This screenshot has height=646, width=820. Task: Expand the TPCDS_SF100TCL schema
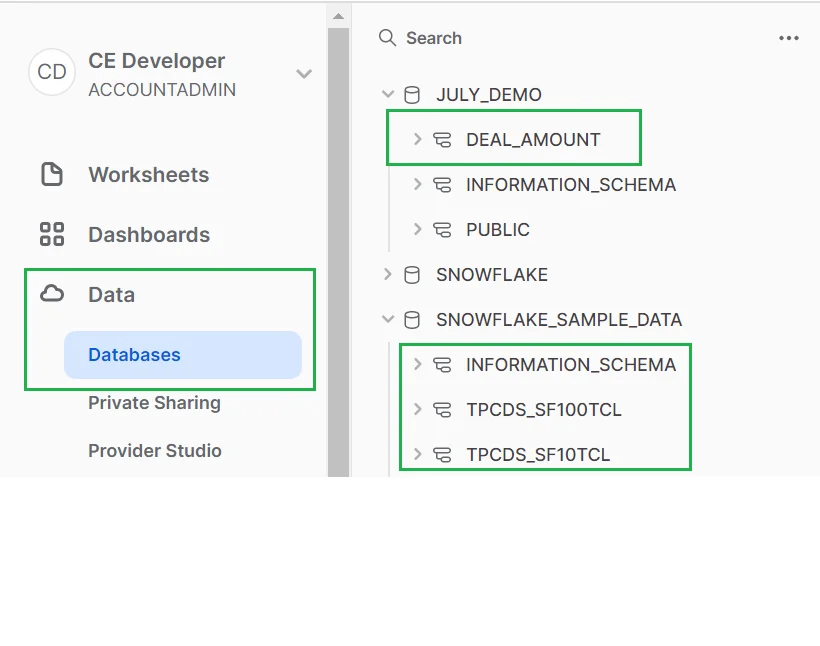tap(418, 410)
